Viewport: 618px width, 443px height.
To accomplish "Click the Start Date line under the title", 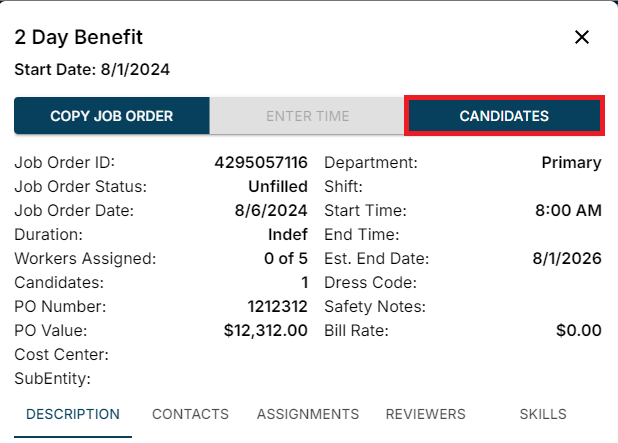I will tap(92, 70).
